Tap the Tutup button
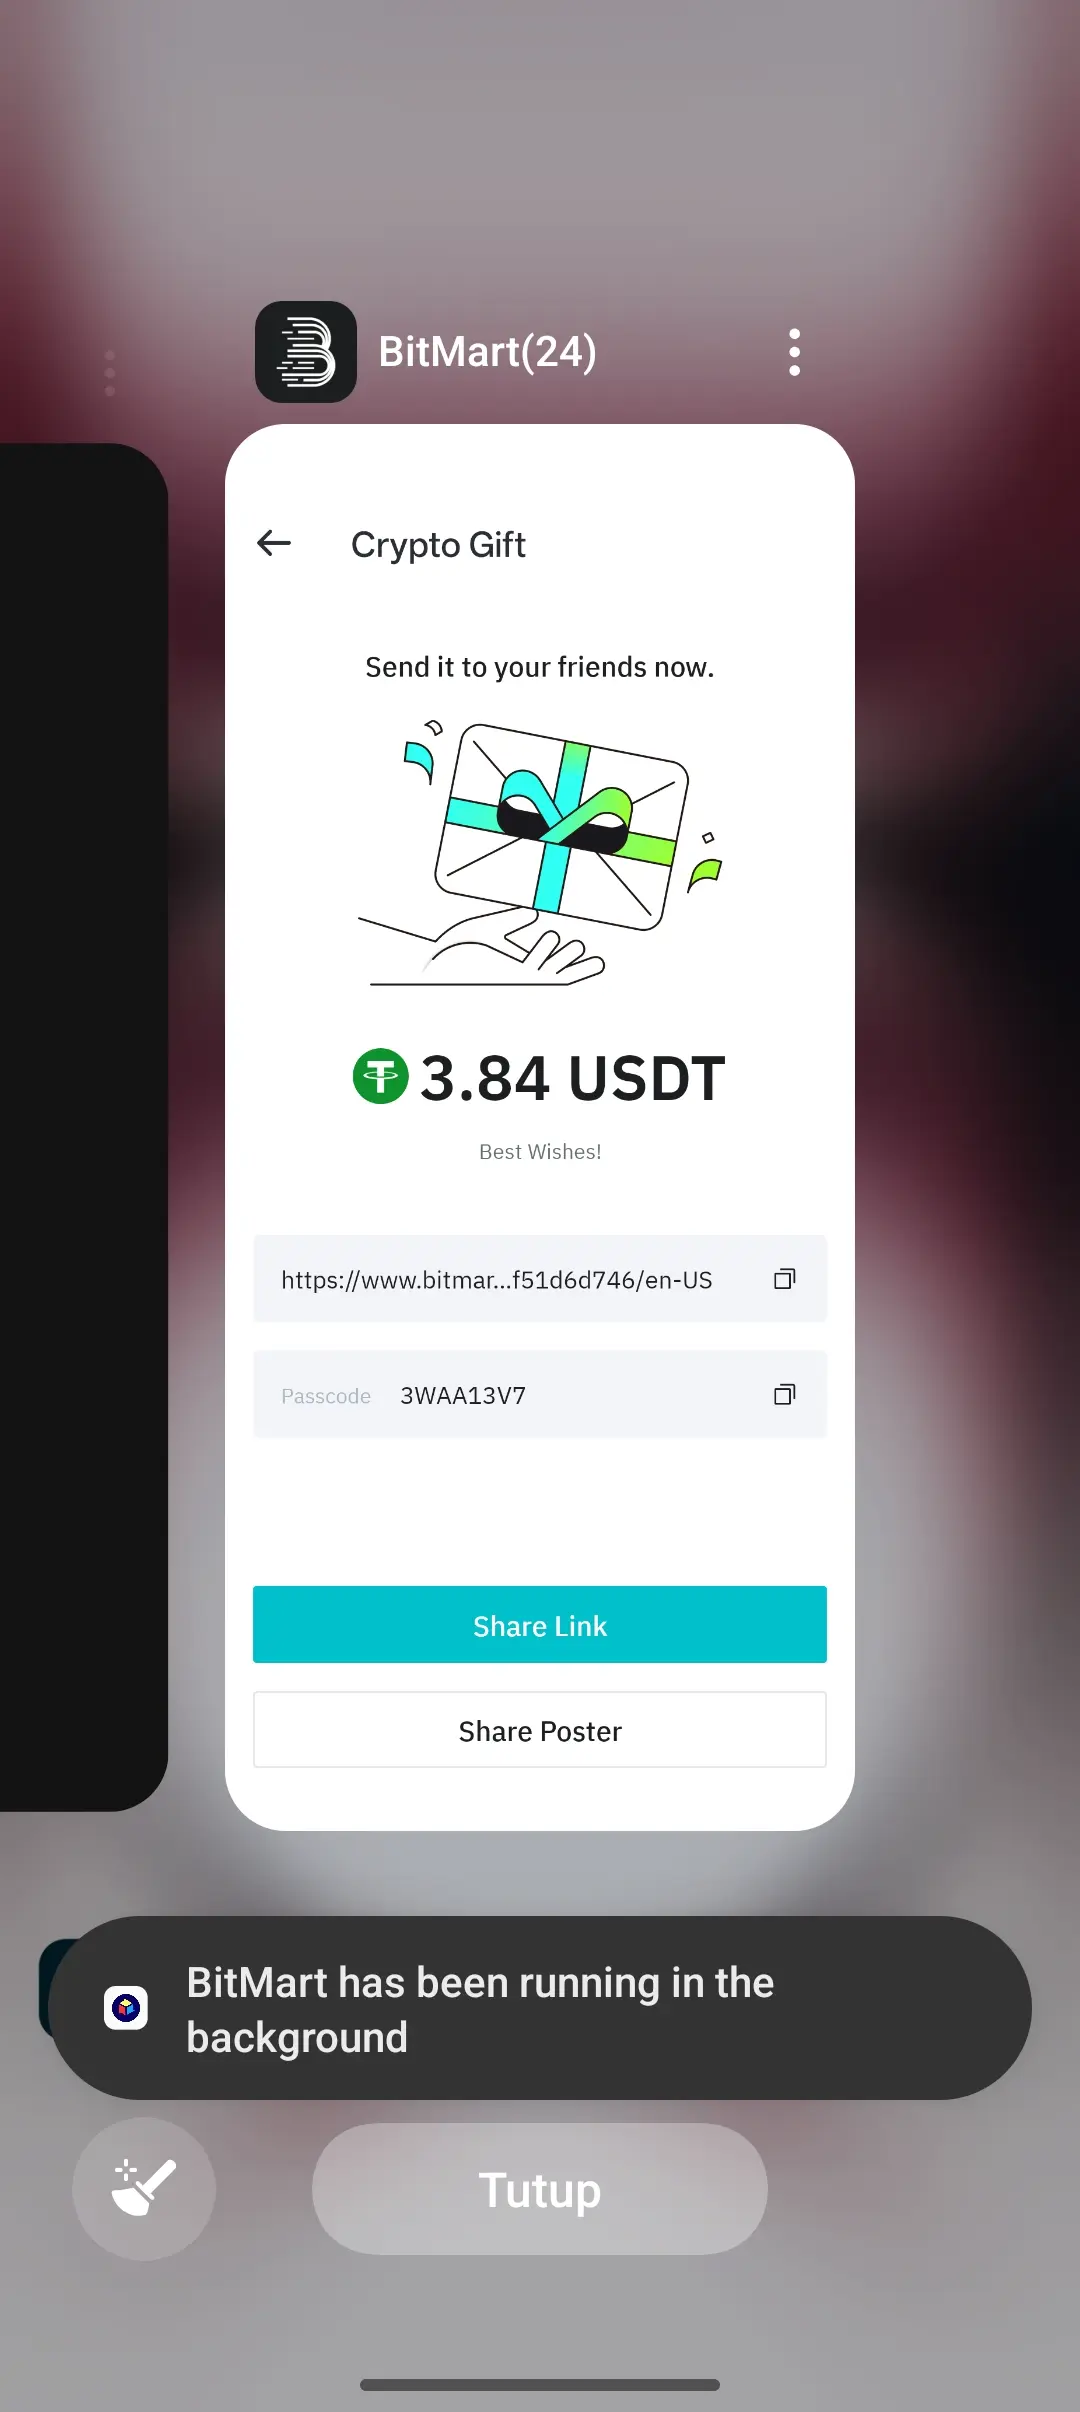1080x2412 pixels. [540, 2189]
